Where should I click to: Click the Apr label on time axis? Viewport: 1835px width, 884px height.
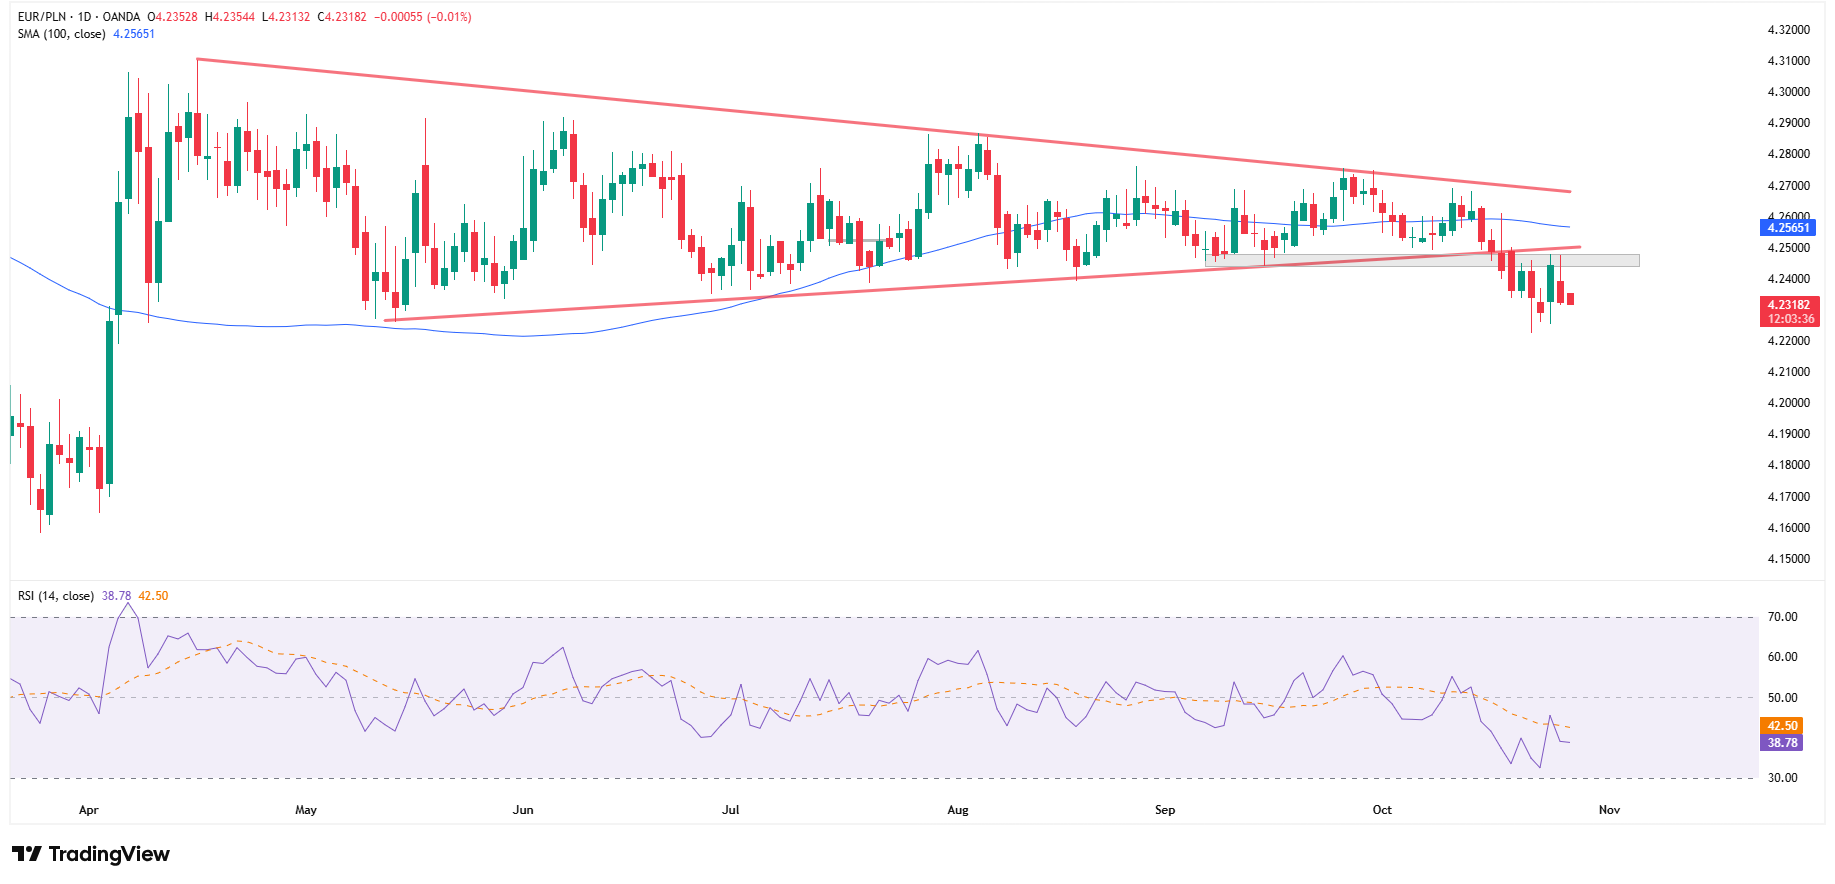(x=89, y=810)
